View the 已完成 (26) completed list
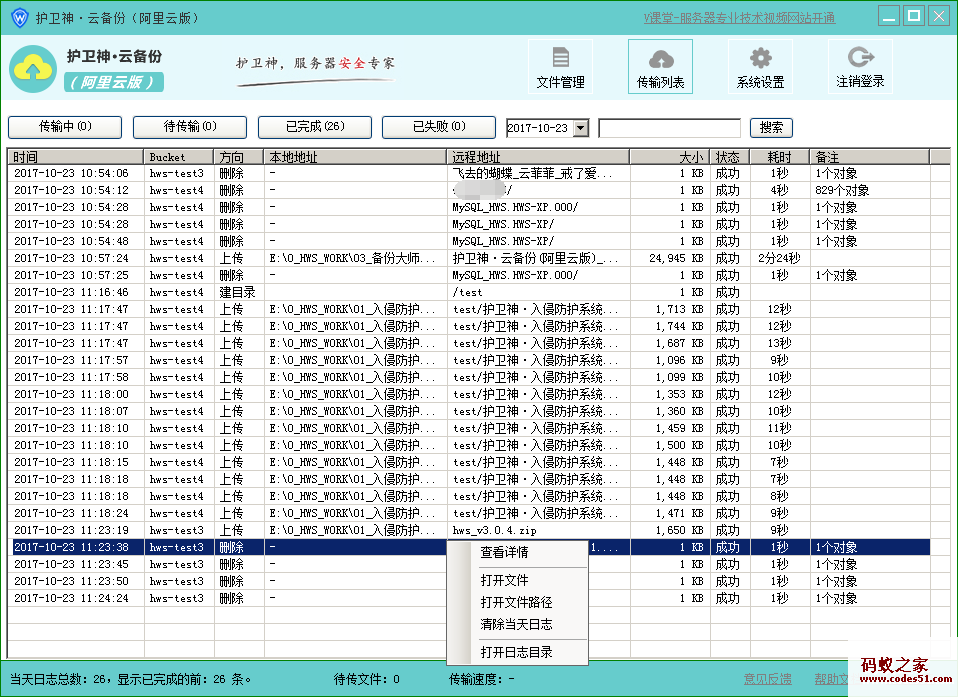Screen dimensions: 958x697 click(315, 127)
